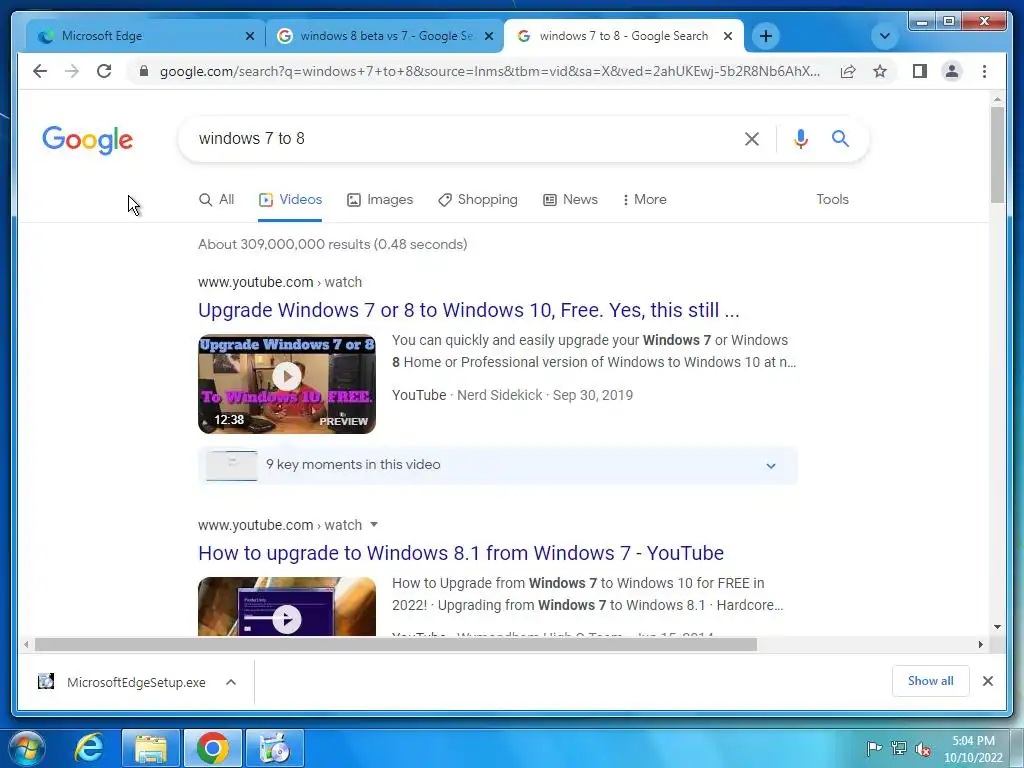This screenshot has width=1024, height=768.
Task: Click the vertical scrollbar thumb
Action: coord(997,155)
